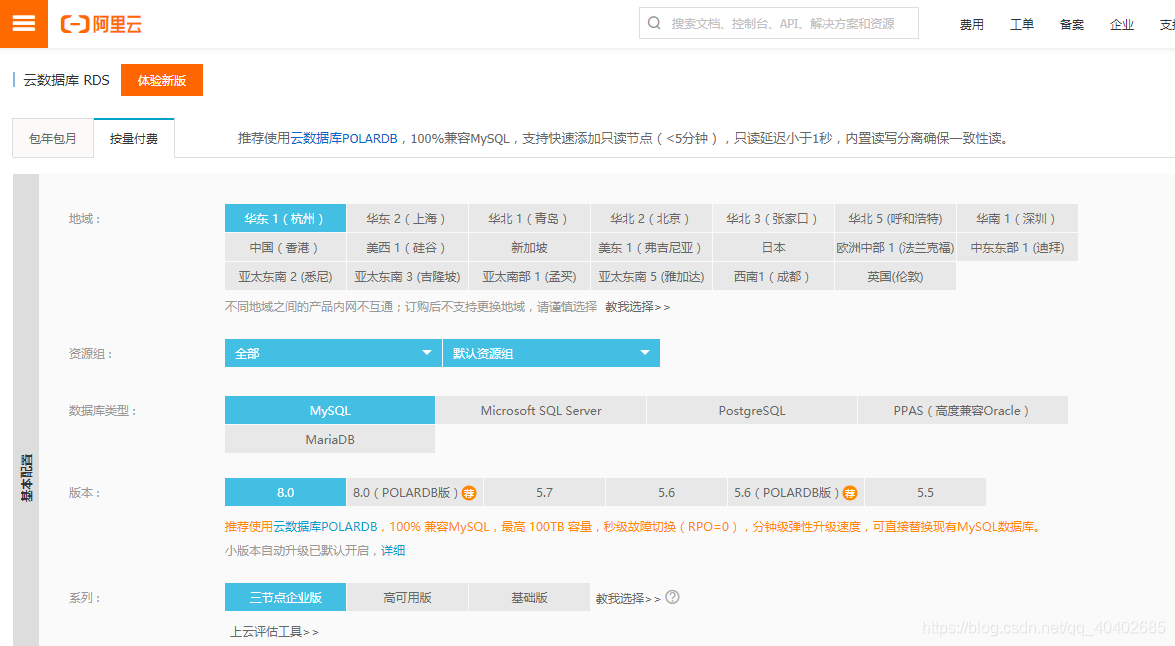This screenshot has width=1175, height=646.
Task: Select series 三节点企业版
Action: tap(285, 597)
